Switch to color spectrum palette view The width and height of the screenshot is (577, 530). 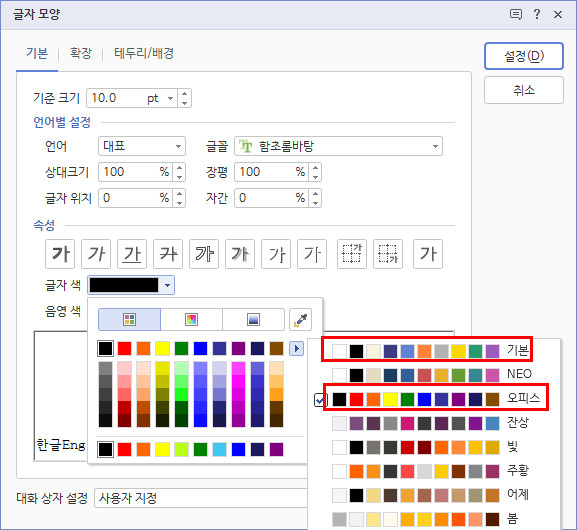coord(191,319)
